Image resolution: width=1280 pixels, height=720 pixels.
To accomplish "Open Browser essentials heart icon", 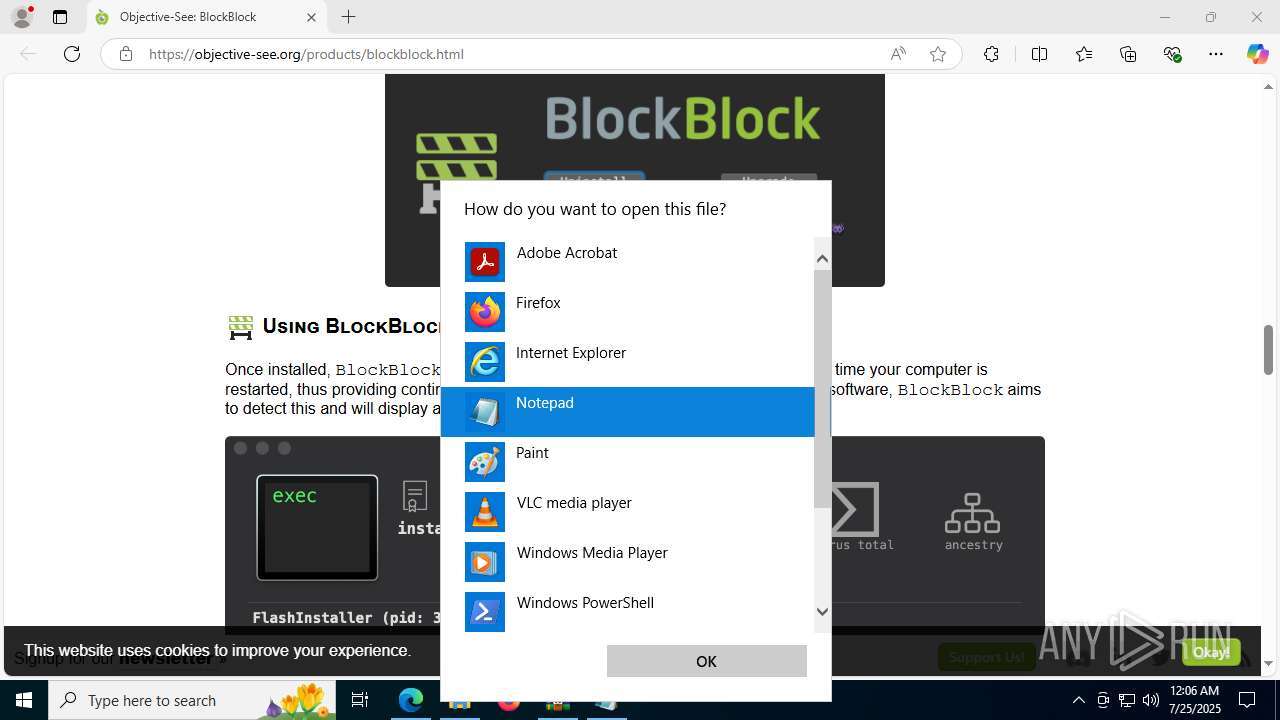I will tap(1173, 54).
